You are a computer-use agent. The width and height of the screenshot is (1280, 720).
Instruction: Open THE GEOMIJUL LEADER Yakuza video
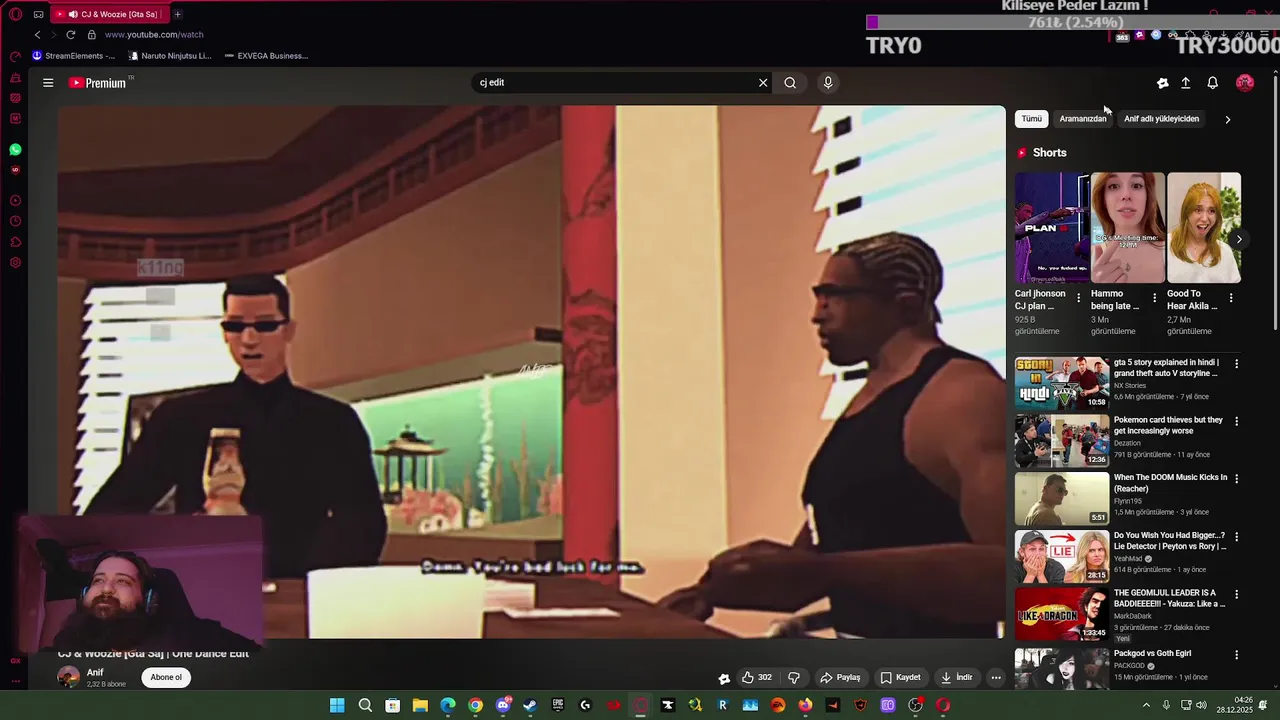point(1169,598)
